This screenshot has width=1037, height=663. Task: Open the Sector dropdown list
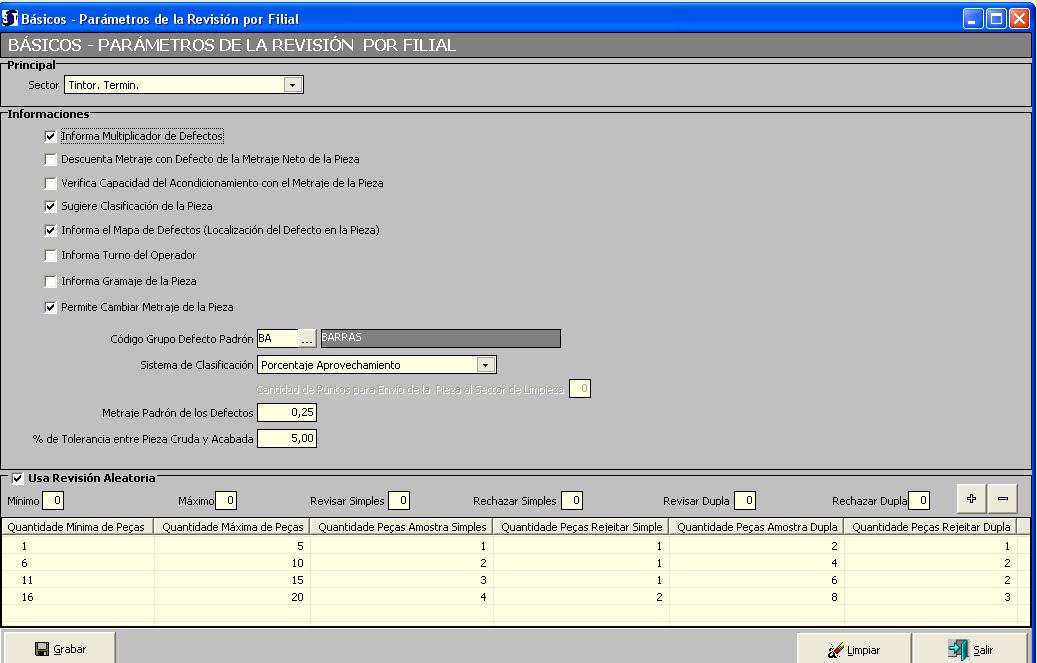tap(292, 86)
